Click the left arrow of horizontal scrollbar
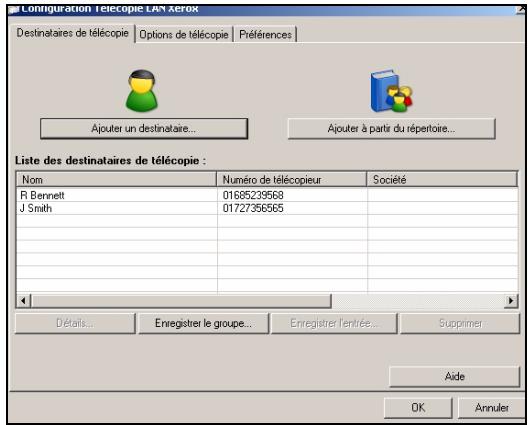Image resolution: width=529 pixels, height=425 pixels. (x=23, y=301)
